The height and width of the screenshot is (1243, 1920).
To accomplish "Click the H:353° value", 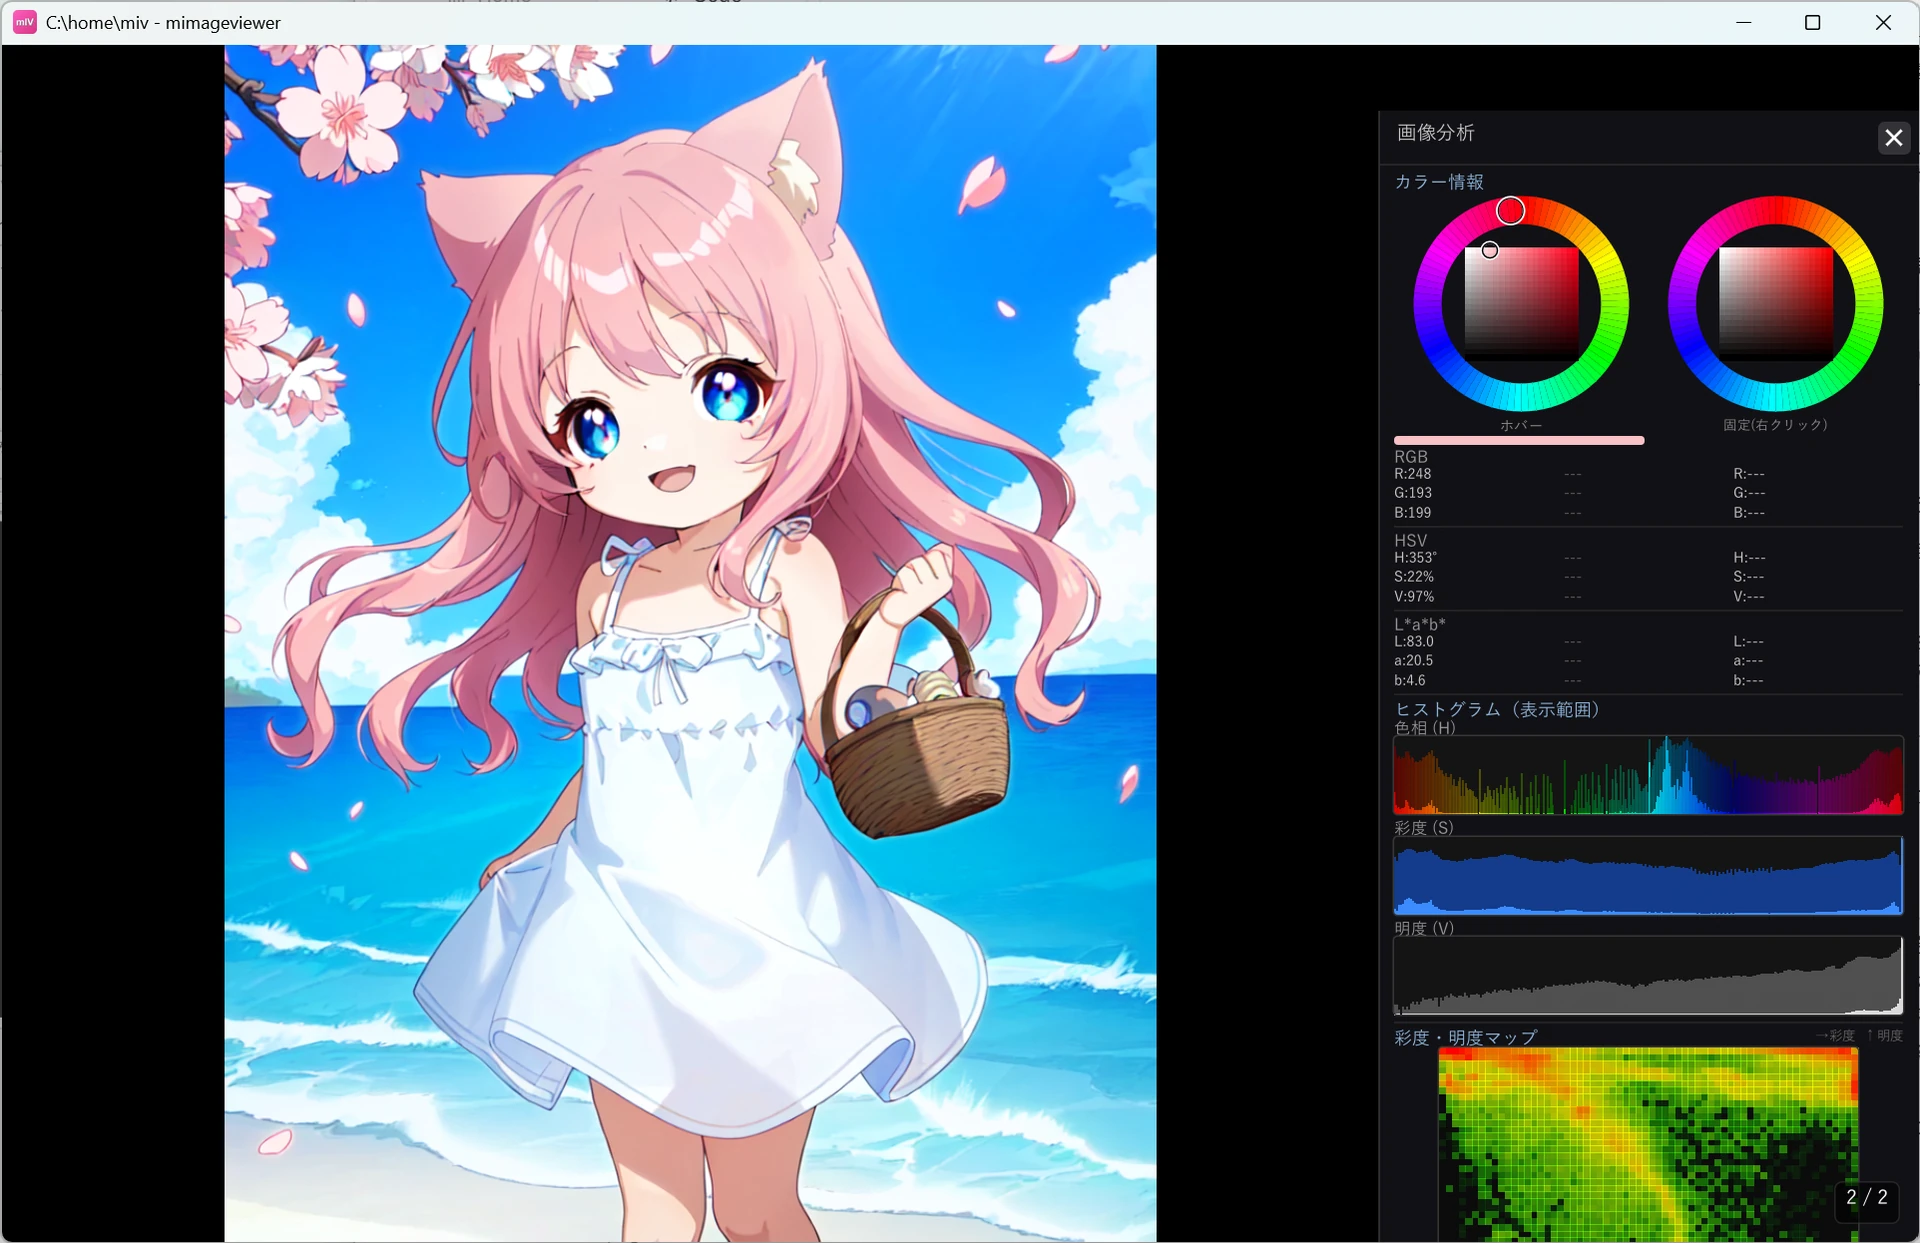I will pos(1415,558).
